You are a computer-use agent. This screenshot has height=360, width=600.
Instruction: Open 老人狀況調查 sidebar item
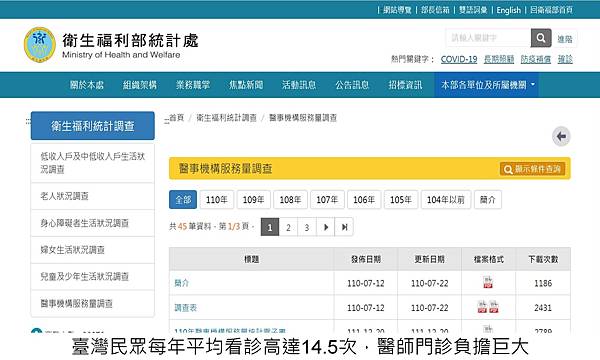point(93,196)
